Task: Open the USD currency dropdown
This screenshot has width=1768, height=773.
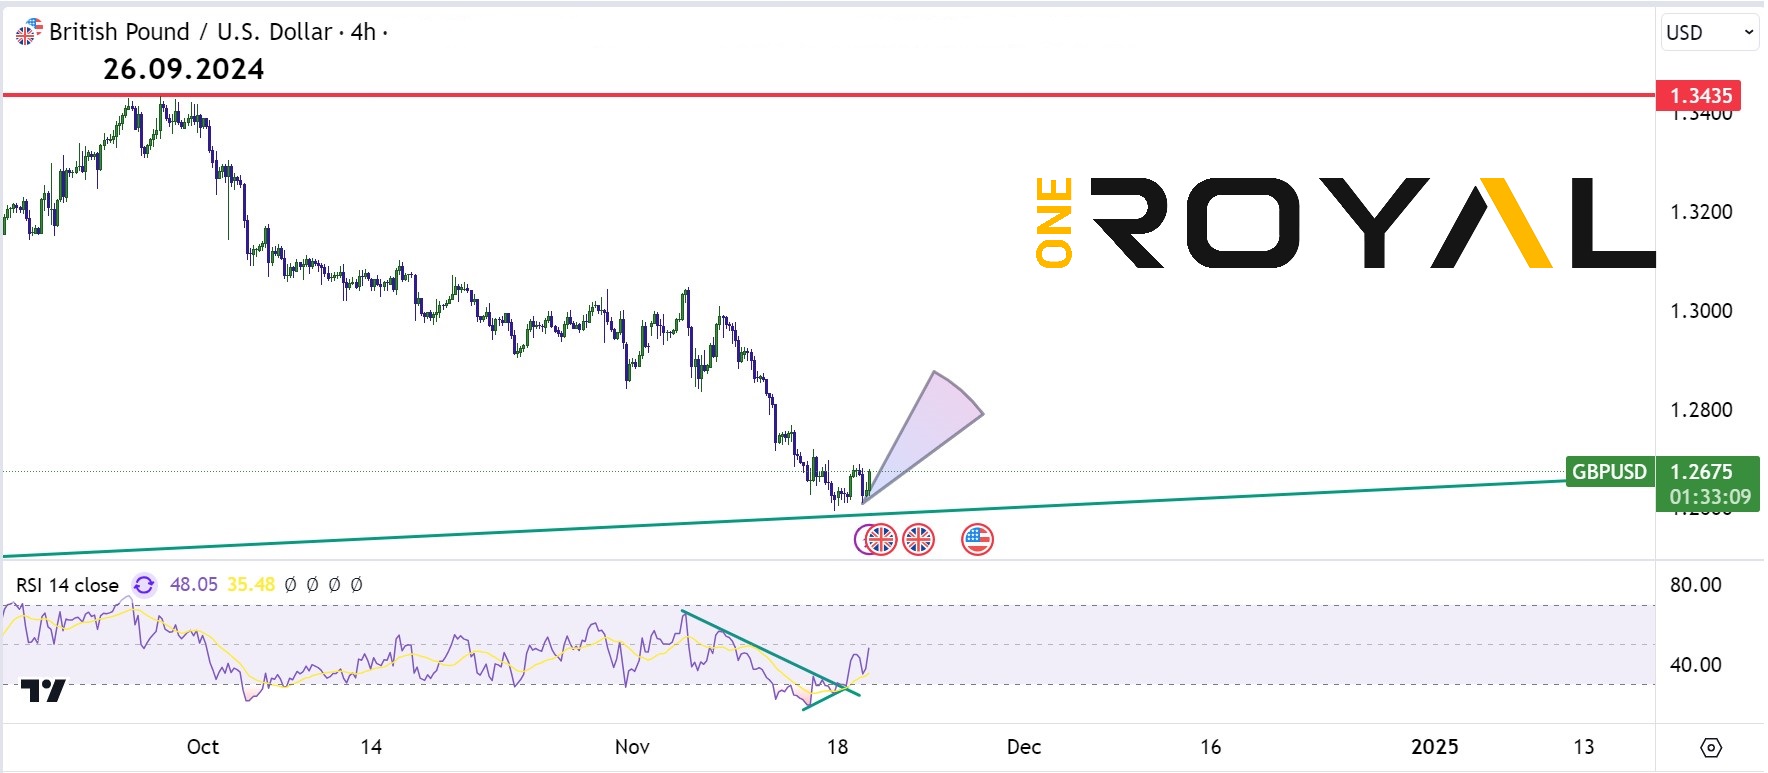Action: 1709,32
